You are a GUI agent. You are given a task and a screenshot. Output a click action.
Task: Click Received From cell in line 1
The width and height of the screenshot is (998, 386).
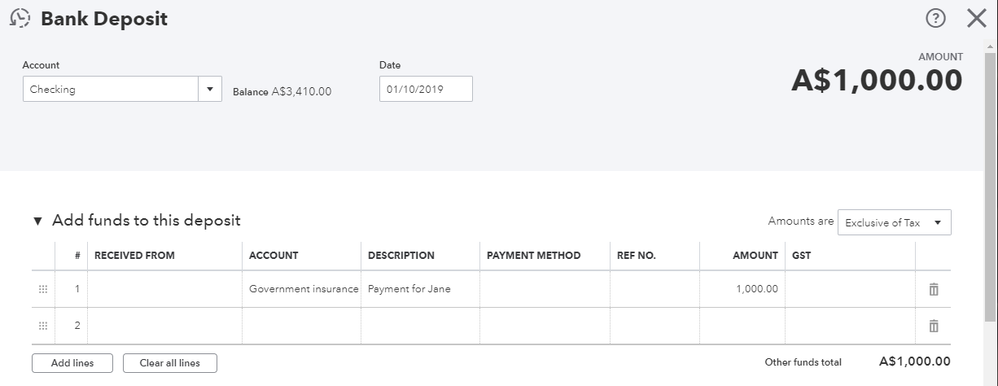[x=165, y=289]
